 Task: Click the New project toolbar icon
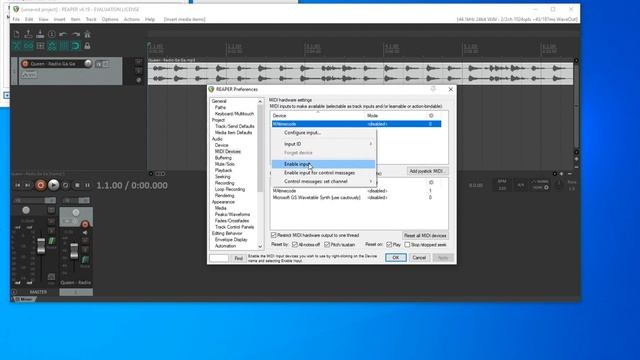tap(16, 34)
